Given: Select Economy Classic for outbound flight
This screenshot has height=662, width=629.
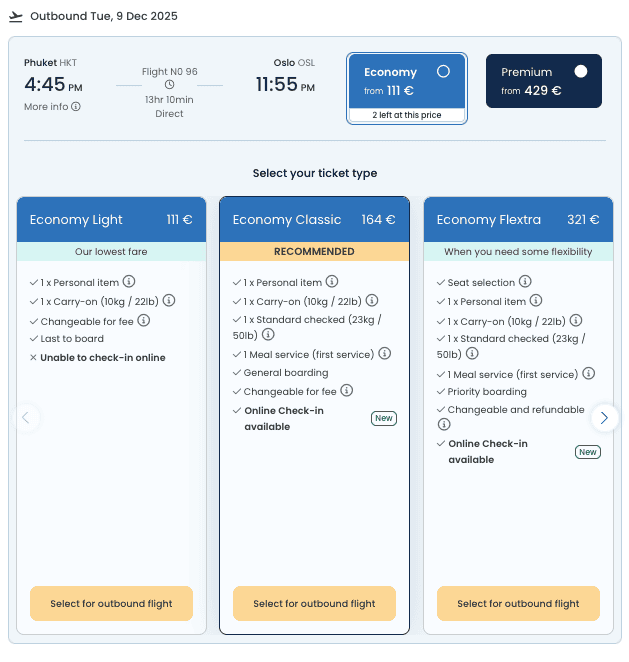Looking at the screenshot, I should (314, 604).
